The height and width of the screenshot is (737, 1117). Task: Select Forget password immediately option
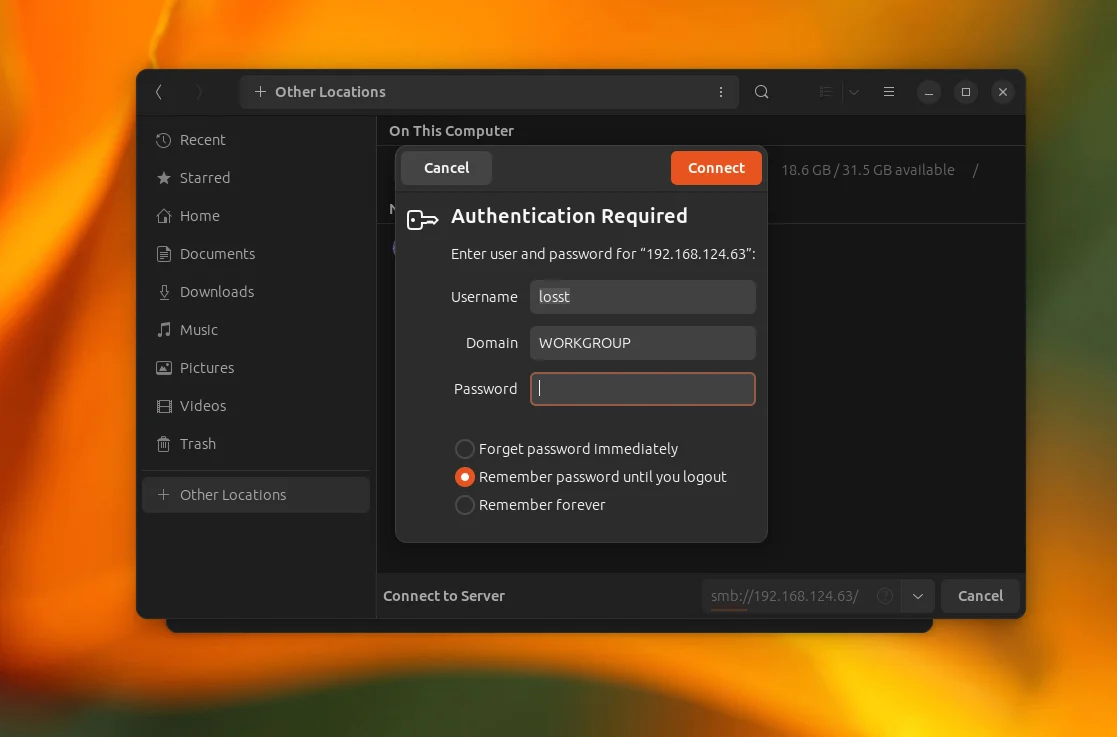465,449
